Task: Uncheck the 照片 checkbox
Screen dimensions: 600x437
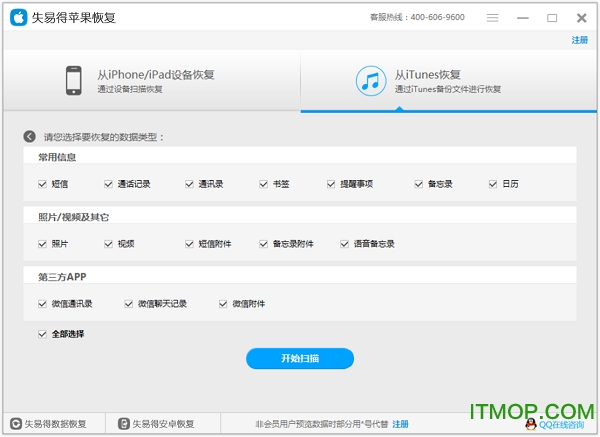Action: pos(42,243)
